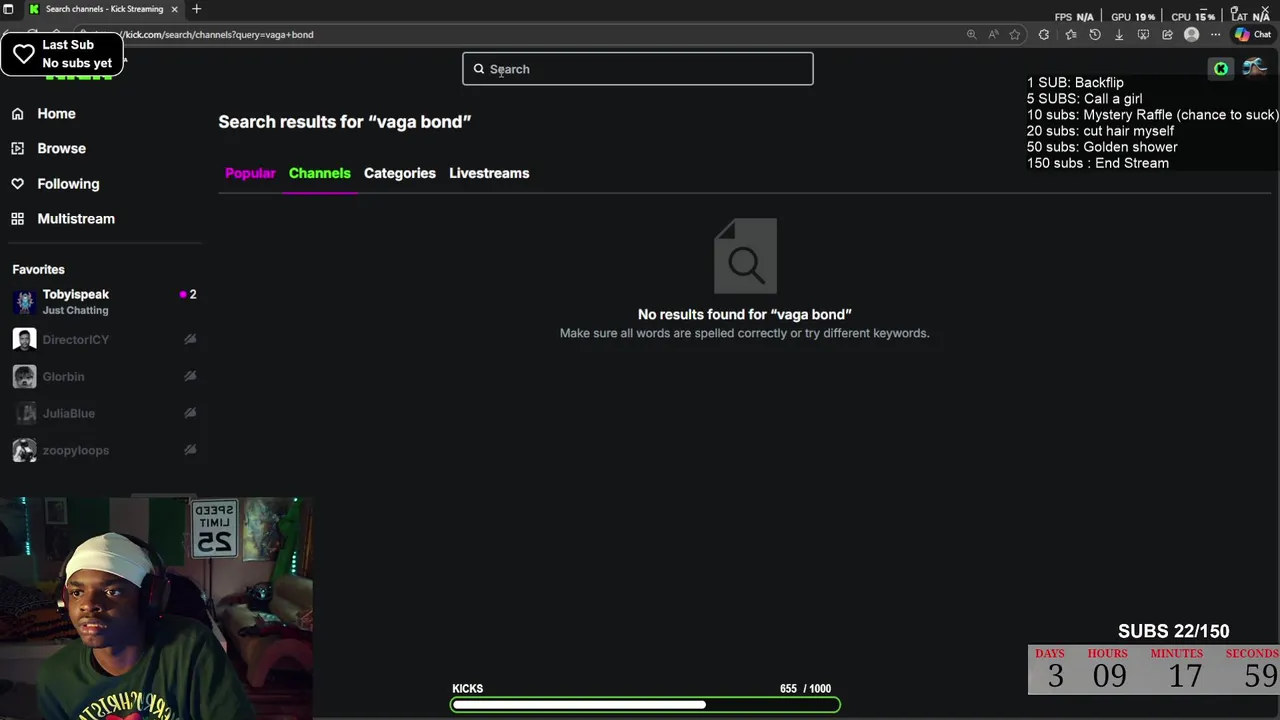Image resolution: width=1280 pixels, height=720 pixels.
Task: Focus the Kick search box
Action: coord(638,69)
